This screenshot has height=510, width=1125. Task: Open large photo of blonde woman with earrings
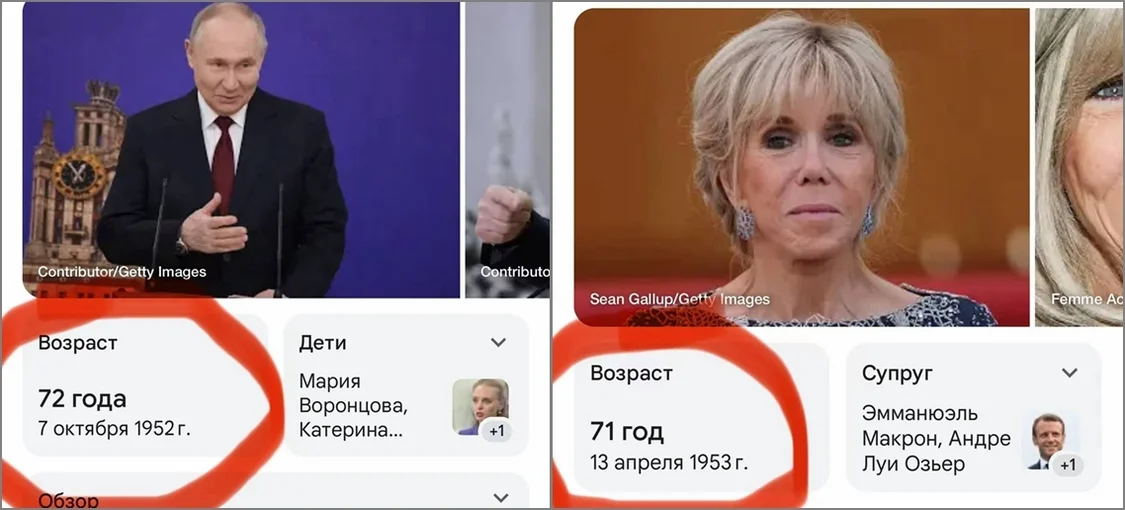801,167
